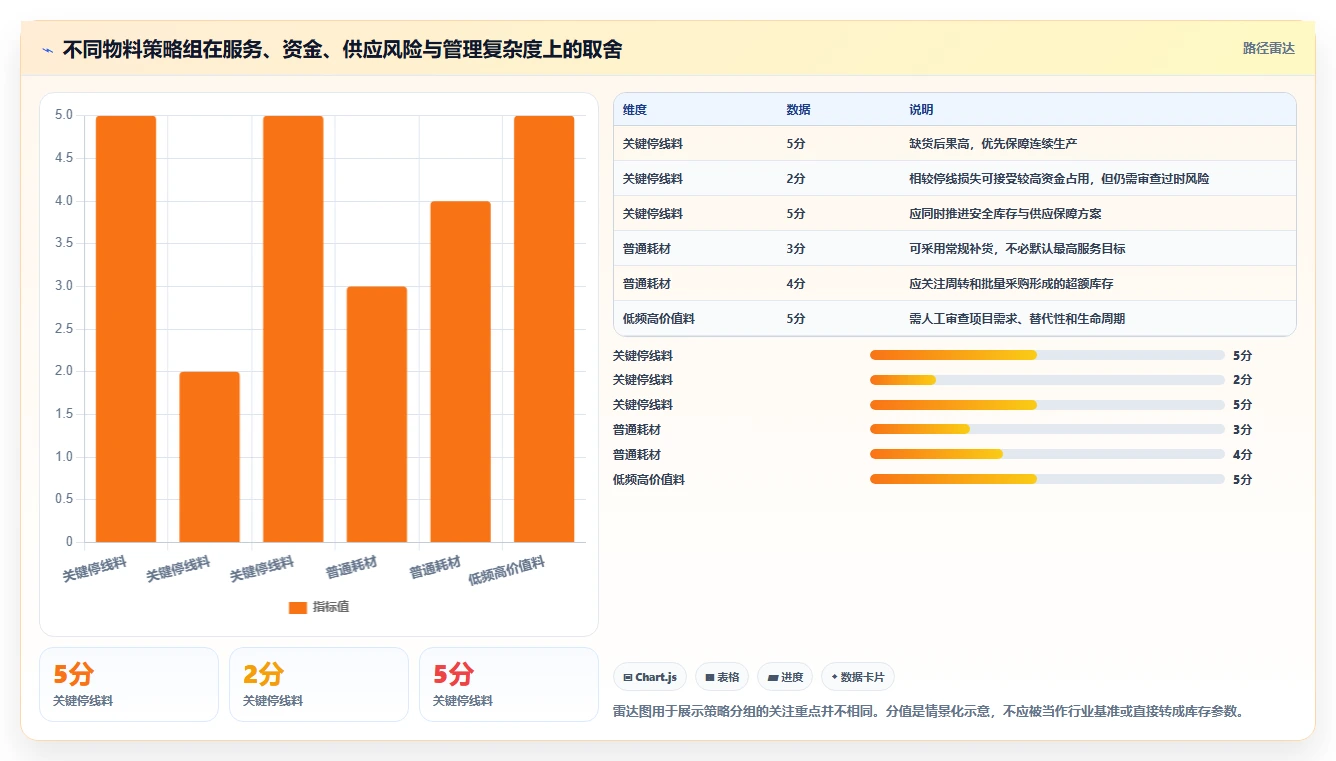The image size is (1336, 761).
Task: Click the footer note starting with 雷达图用于展示
Action: point(928,712)
